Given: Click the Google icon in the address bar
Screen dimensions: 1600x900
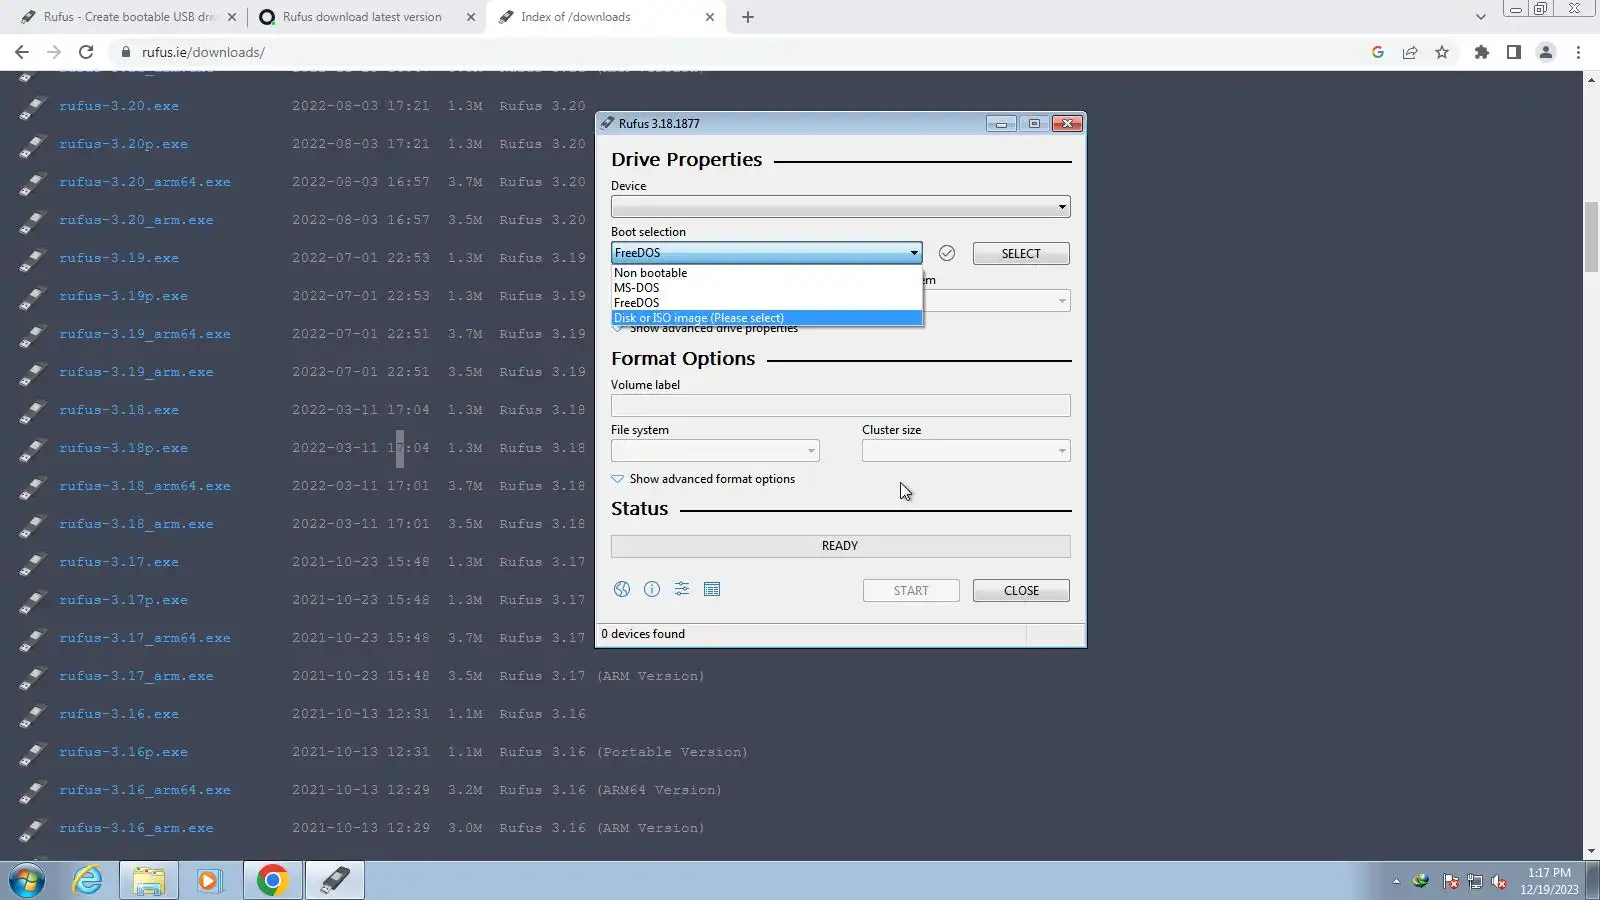Looking at the screenshot, I should coord(1378,52).
